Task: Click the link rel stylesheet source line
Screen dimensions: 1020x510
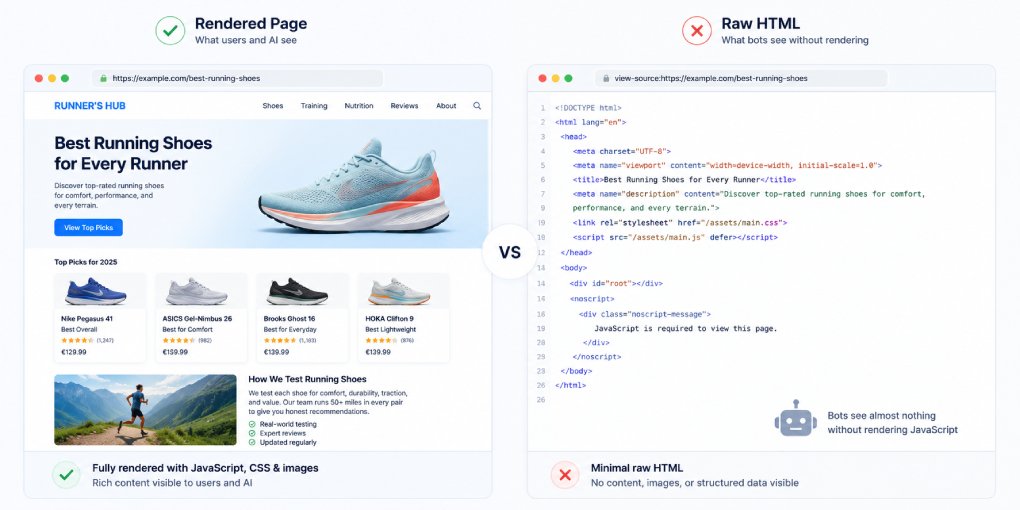Action: [680, 222]
